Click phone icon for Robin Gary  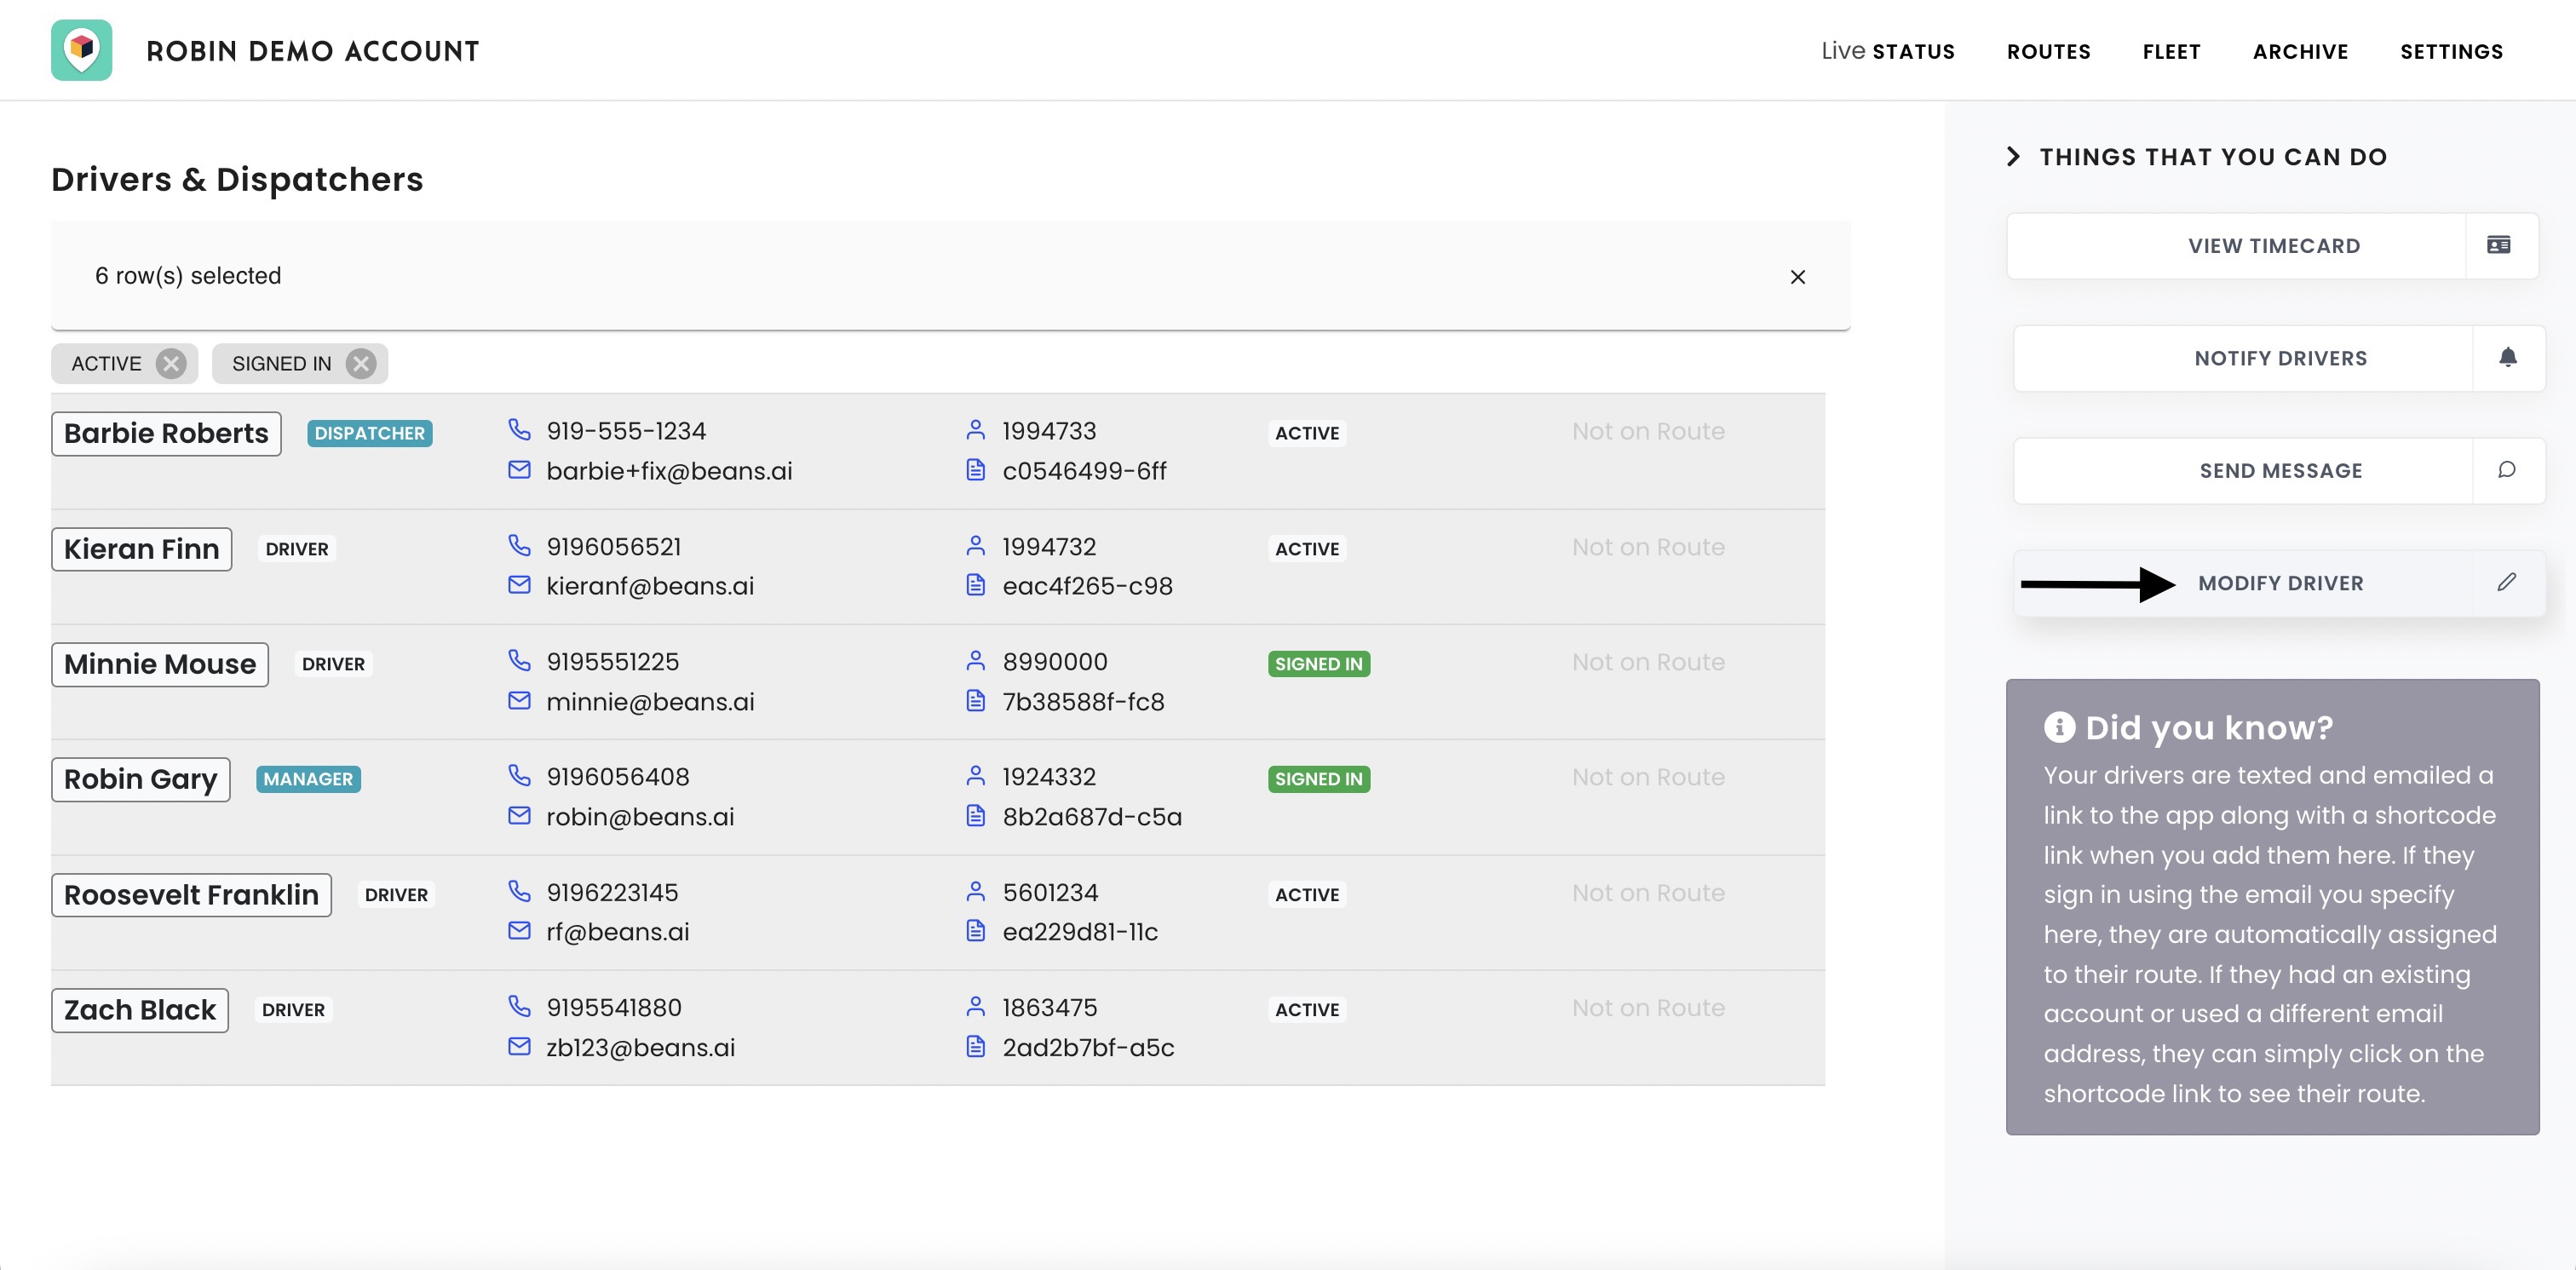(519, 775)
